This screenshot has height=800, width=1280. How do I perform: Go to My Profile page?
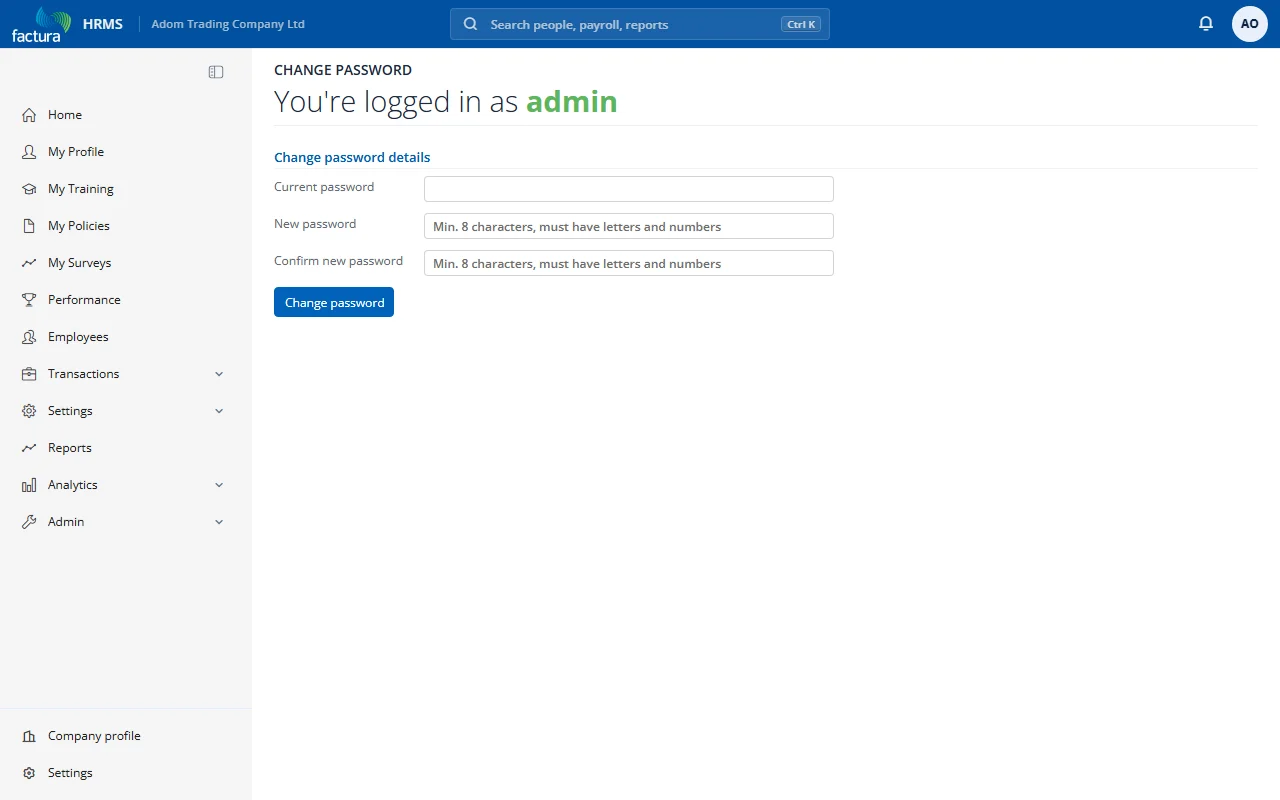126,152
